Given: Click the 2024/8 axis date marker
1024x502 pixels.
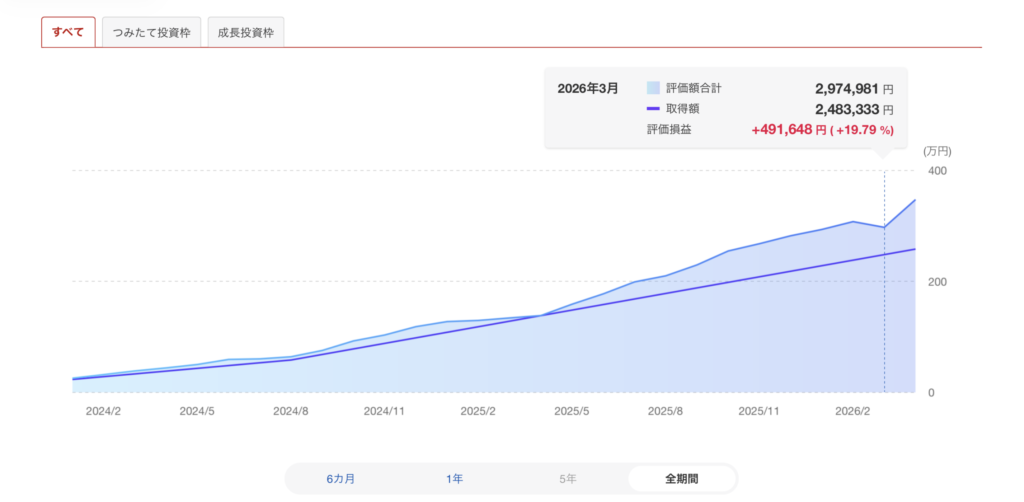Looking at the screenshot, I should [x=291, y=412].
